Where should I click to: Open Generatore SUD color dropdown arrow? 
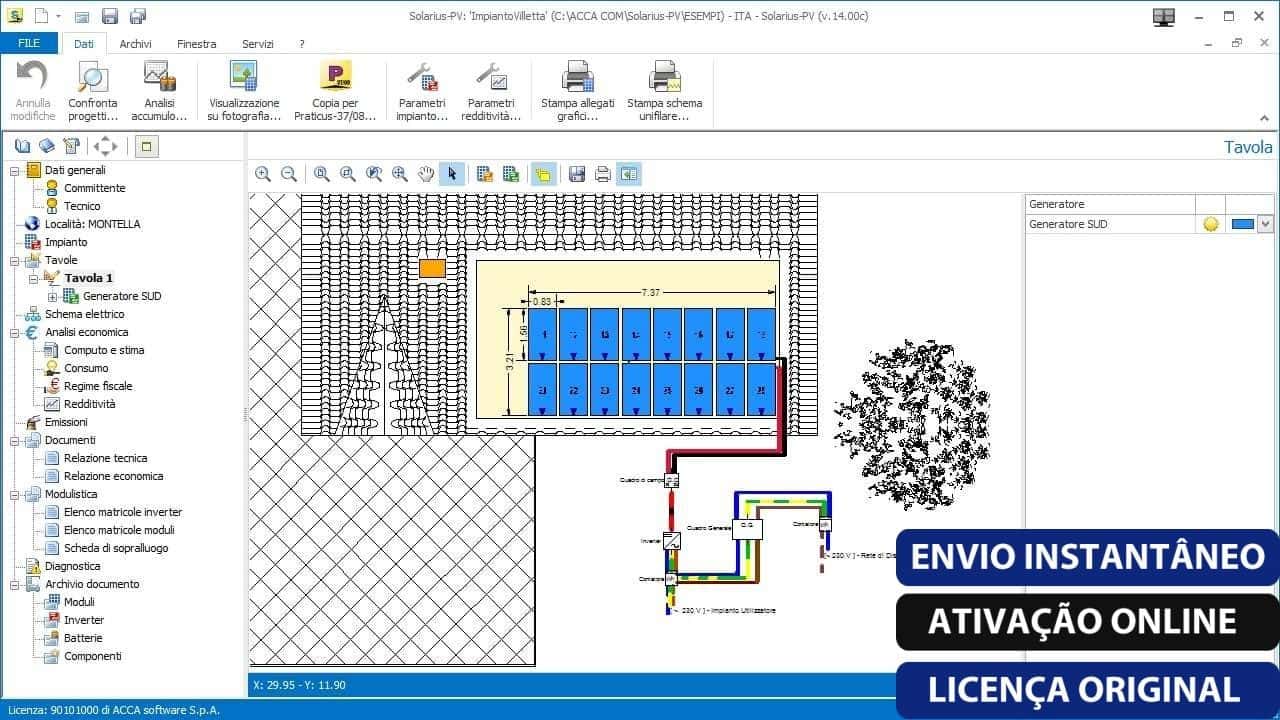pos(1265,224)
